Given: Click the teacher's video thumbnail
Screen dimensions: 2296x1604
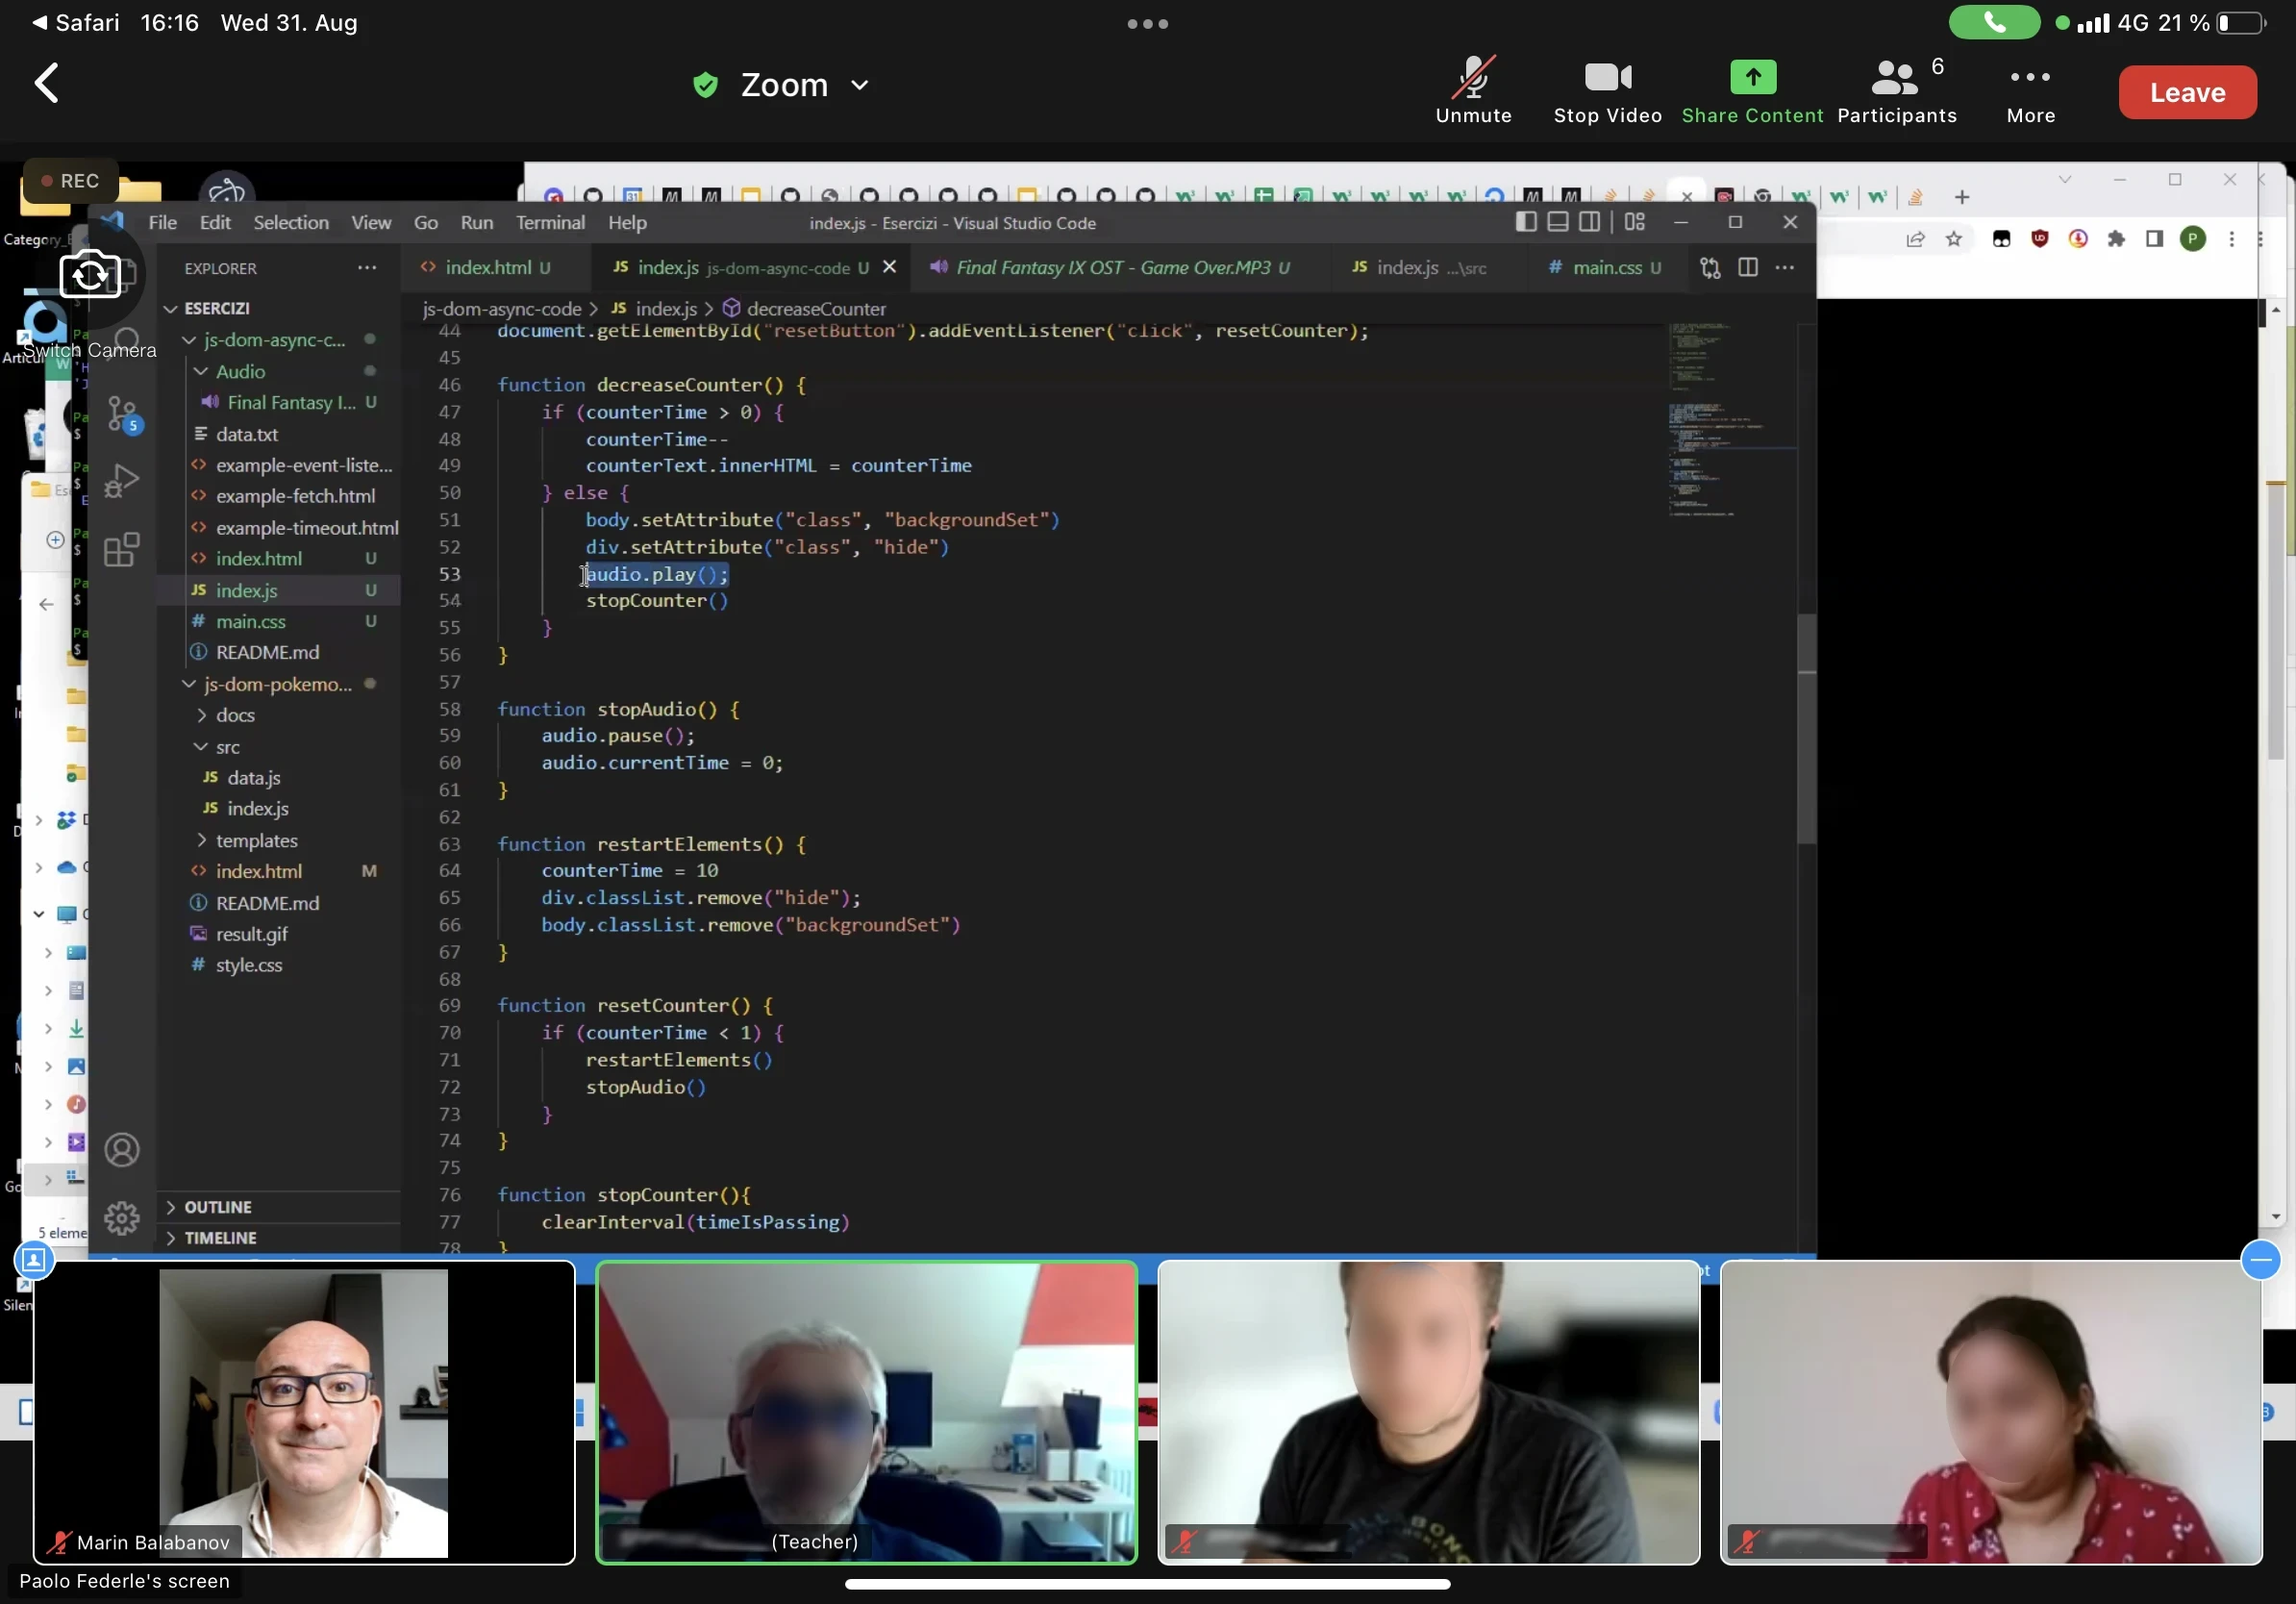Looking at the screenshot, I should click(866, 1413).
